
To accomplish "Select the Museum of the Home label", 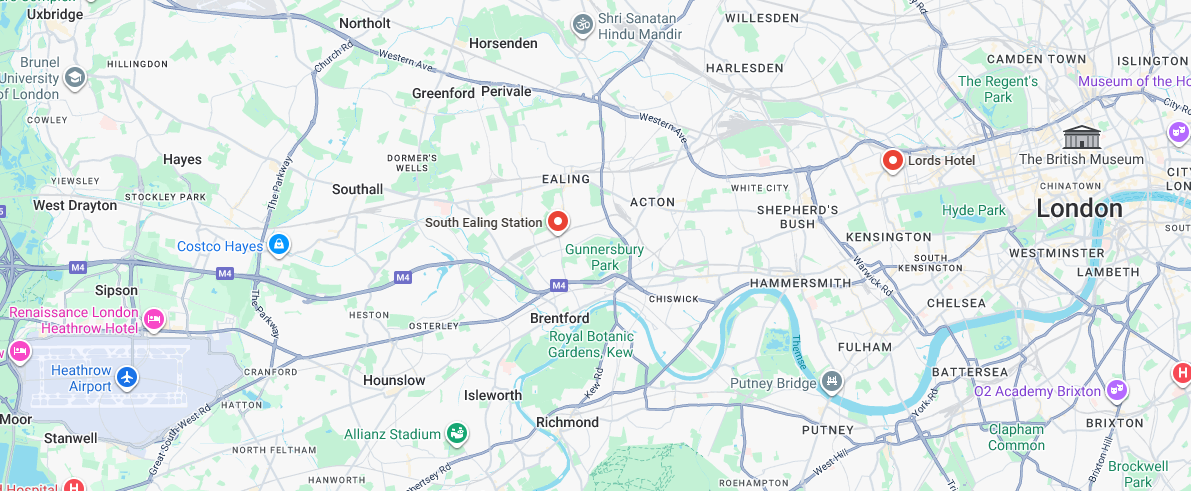I will (1134, 81).
